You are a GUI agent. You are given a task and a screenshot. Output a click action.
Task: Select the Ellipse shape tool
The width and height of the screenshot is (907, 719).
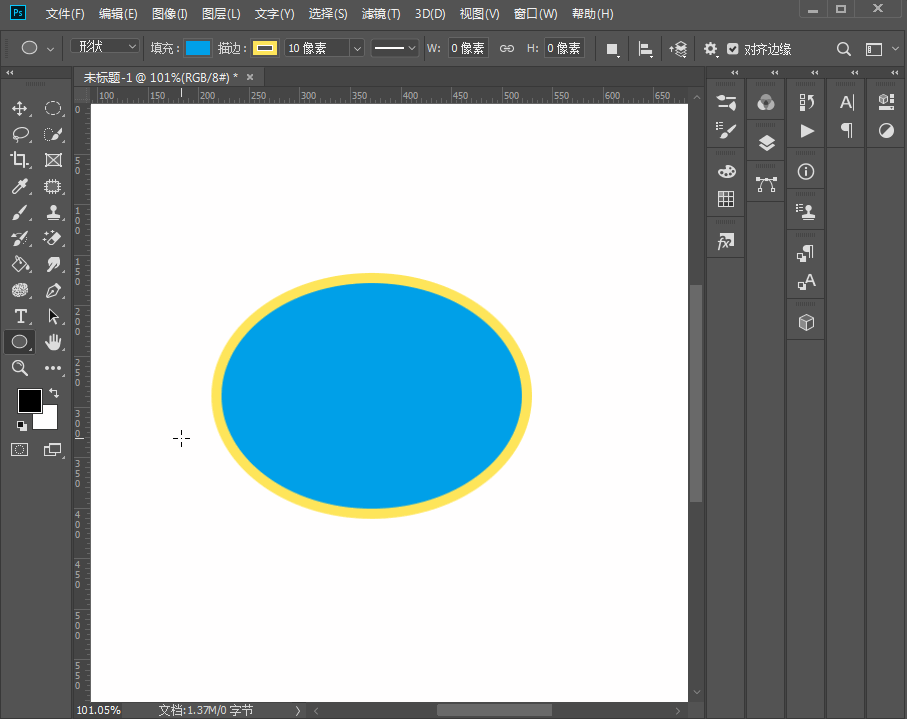click(20, 342)
